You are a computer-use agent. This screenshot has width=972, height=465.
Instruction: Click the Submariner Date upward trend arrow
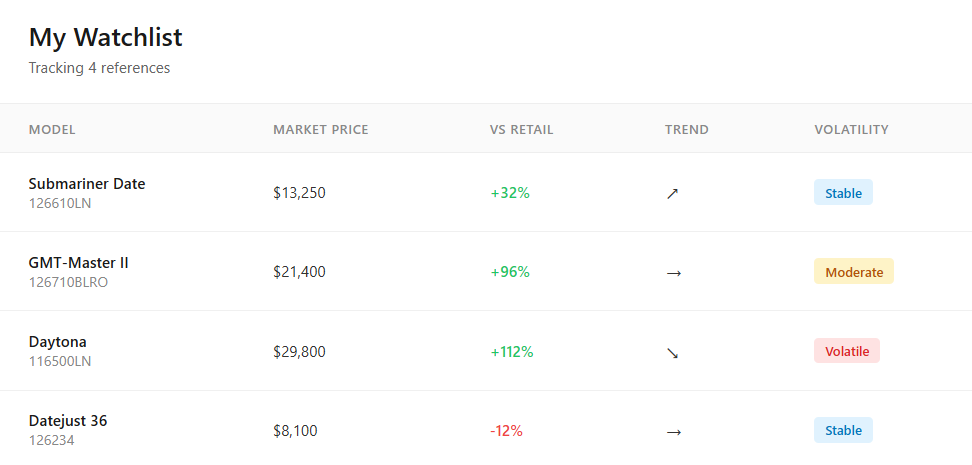tap(672, 193)
